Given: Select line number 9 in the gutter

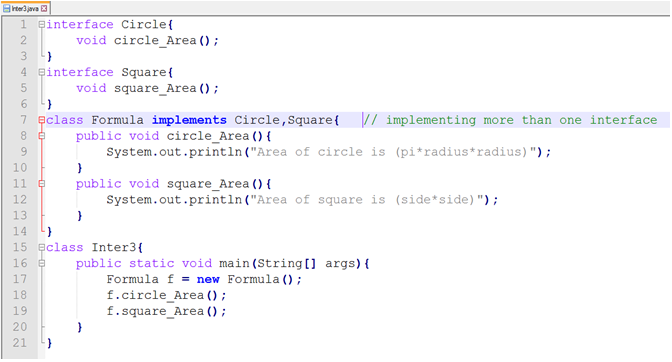Looking at the screenshot, I should coord(24,152).
